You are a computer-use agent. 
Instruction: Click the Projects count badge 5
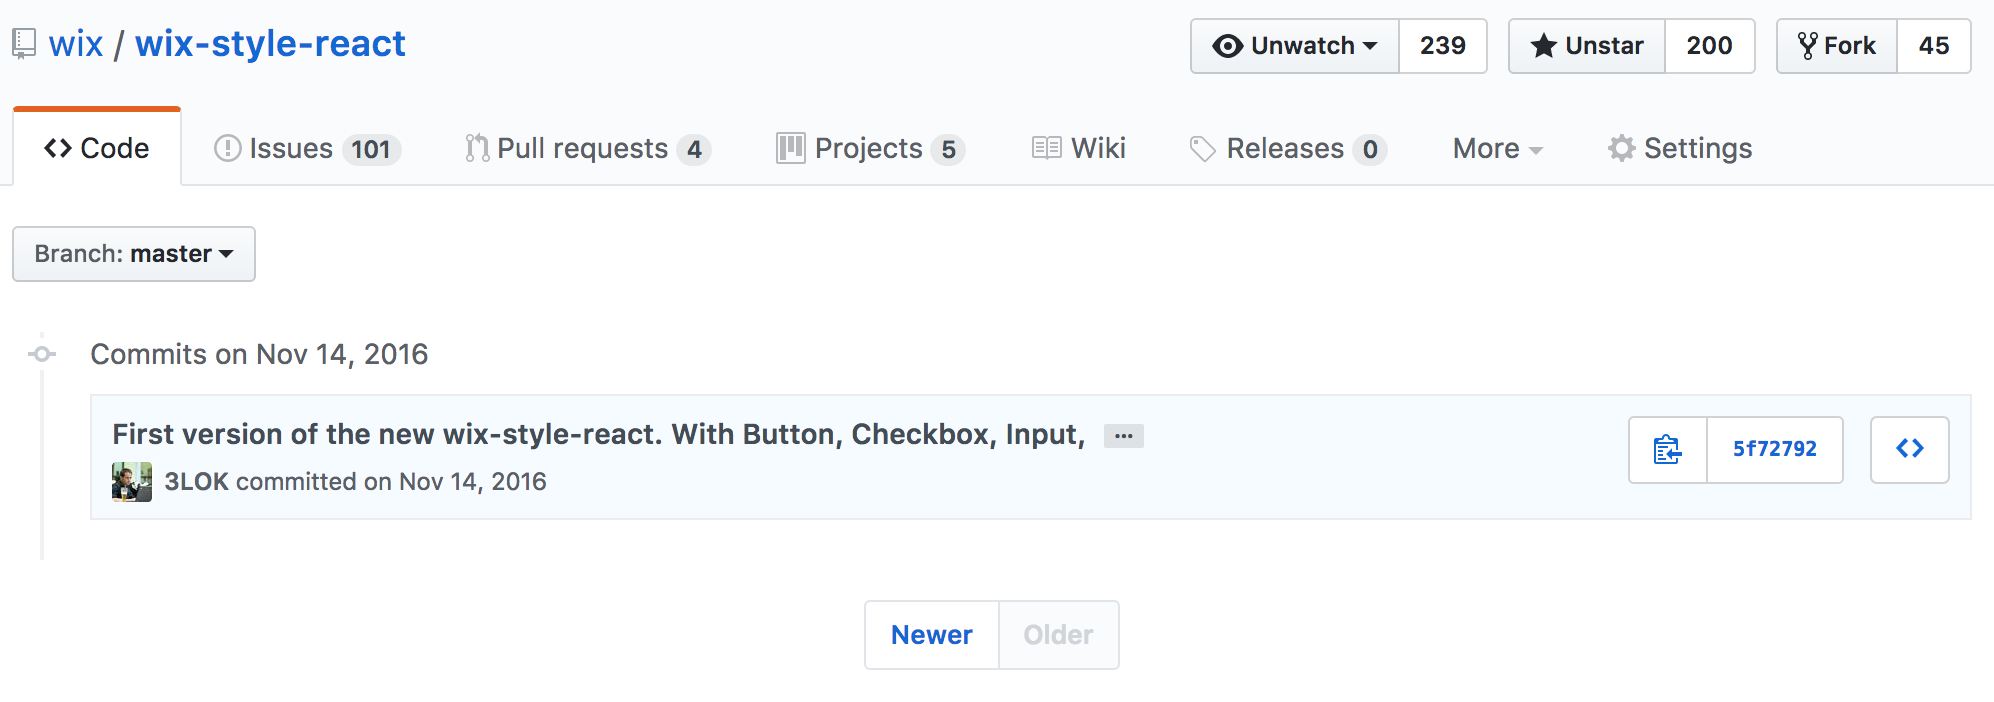948,150
